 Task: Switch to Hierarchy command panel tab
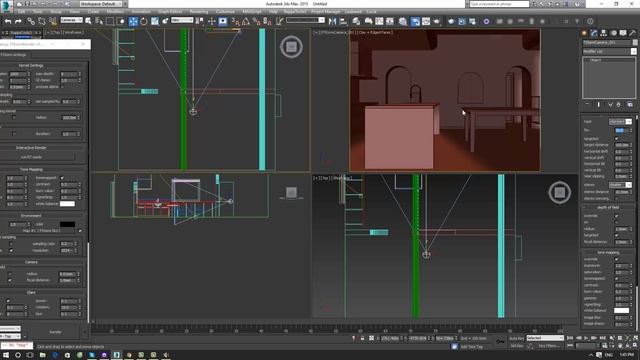[x=604, y=33]
